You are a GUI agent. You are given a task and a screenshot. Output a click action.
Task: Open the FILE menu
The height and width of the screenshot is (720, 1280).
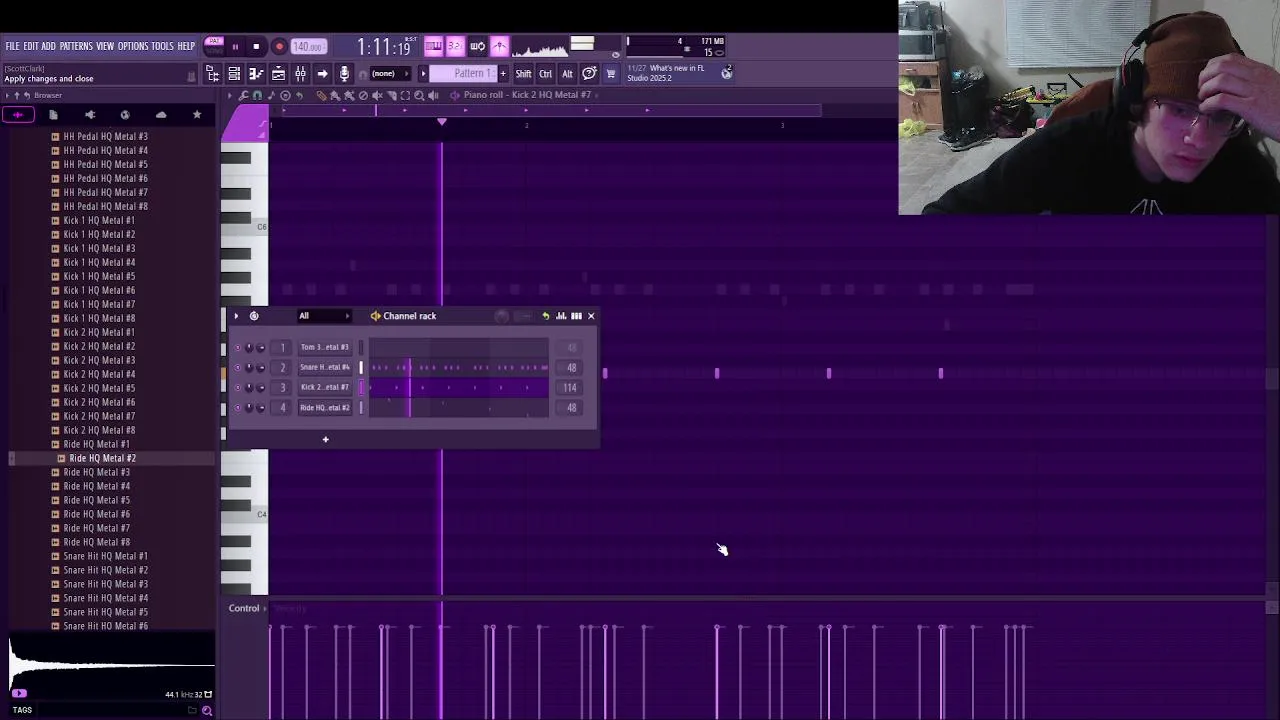click(12, 46)
